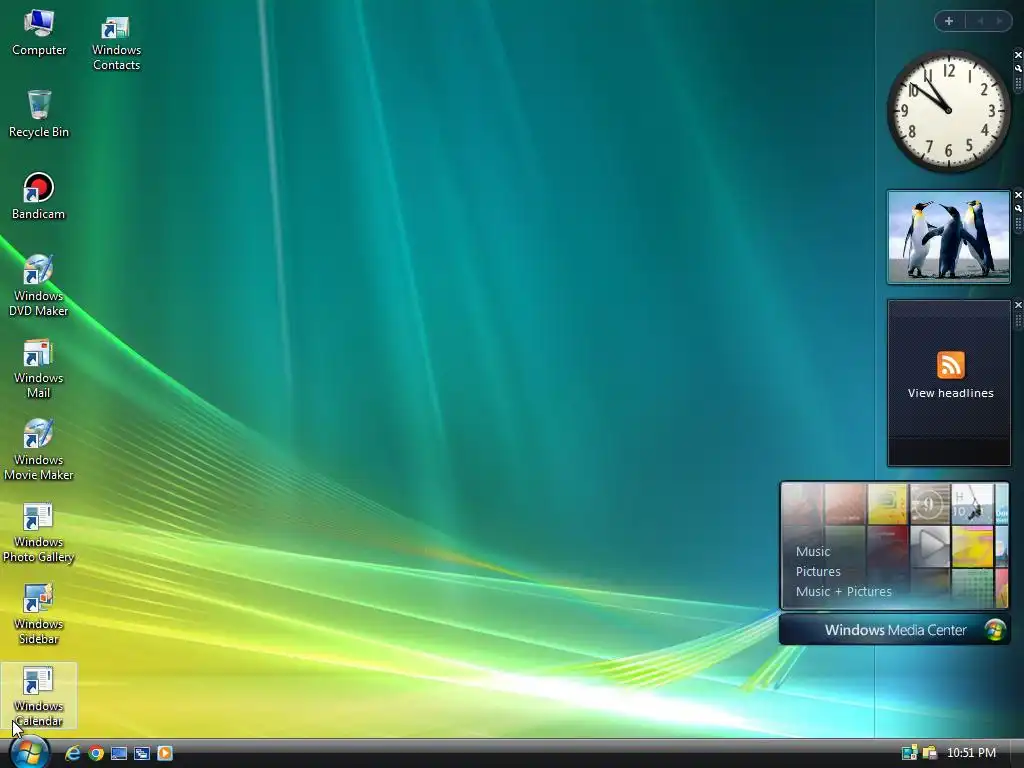Select the Windows Calendar shortcut
Image resolution: width=1024 pixels, height=768 pixels.
[39, 696]
